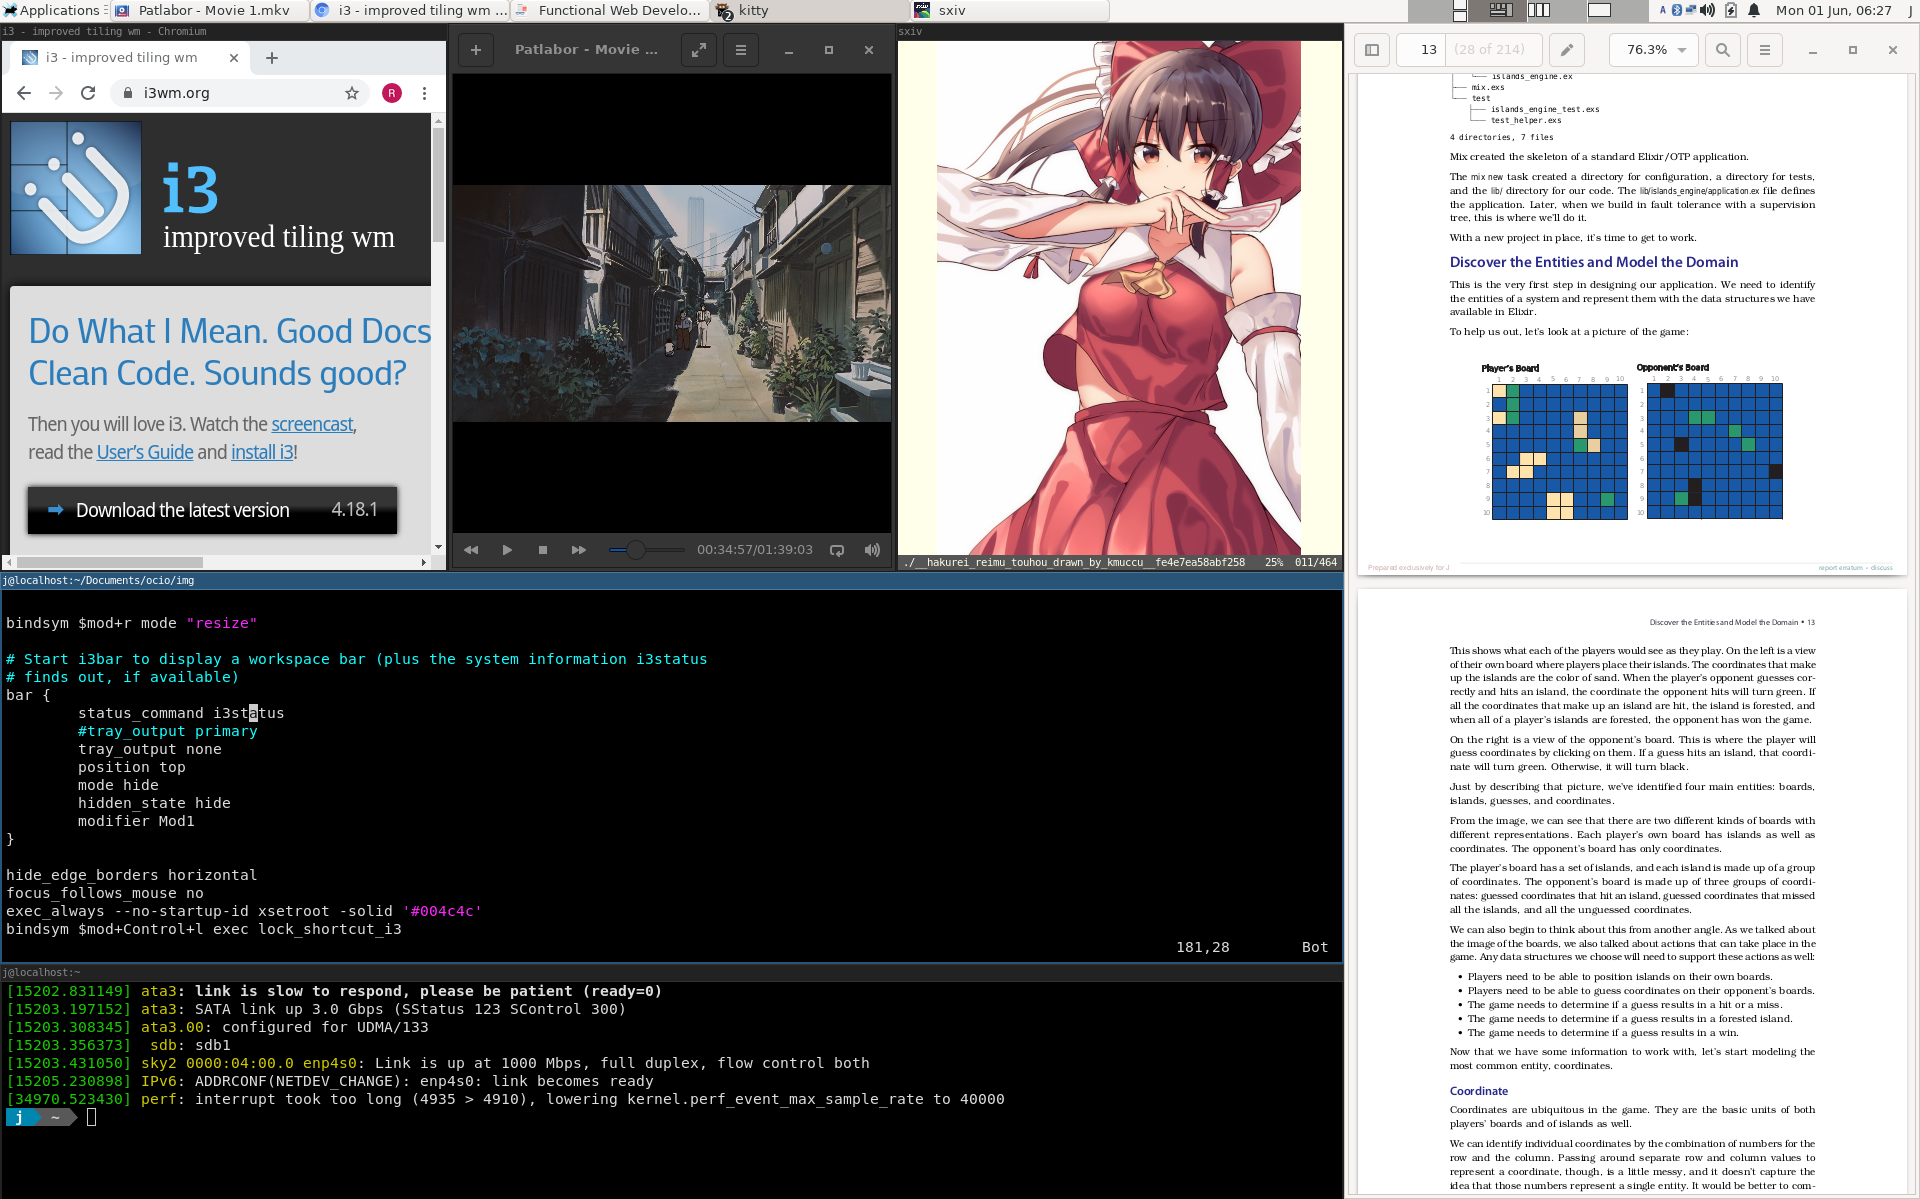Click the scroll-down arrow in the Chromium scrollbar

click(x=438, y=548)
